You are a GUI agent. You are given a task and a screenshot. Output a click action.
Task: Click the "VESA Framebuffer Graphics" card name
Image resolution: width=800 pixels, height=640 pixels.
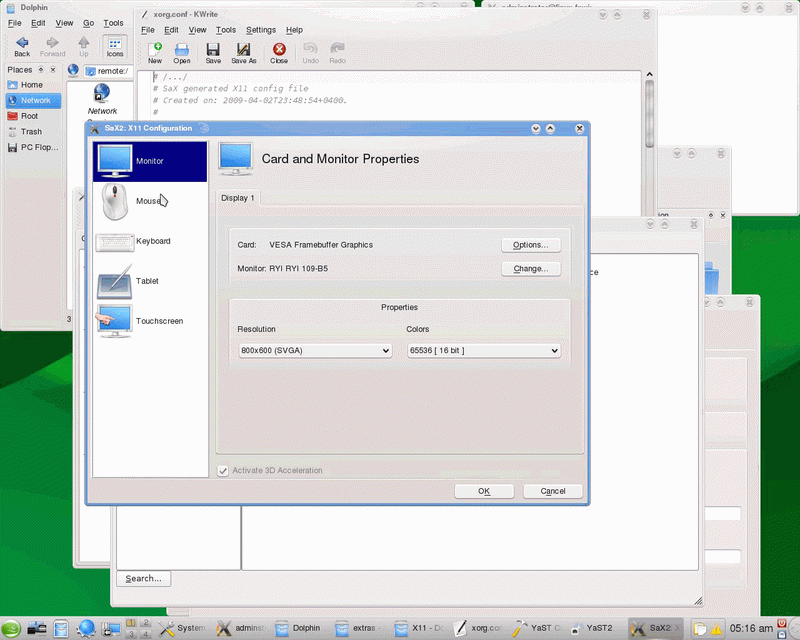[x=321, y=245]
